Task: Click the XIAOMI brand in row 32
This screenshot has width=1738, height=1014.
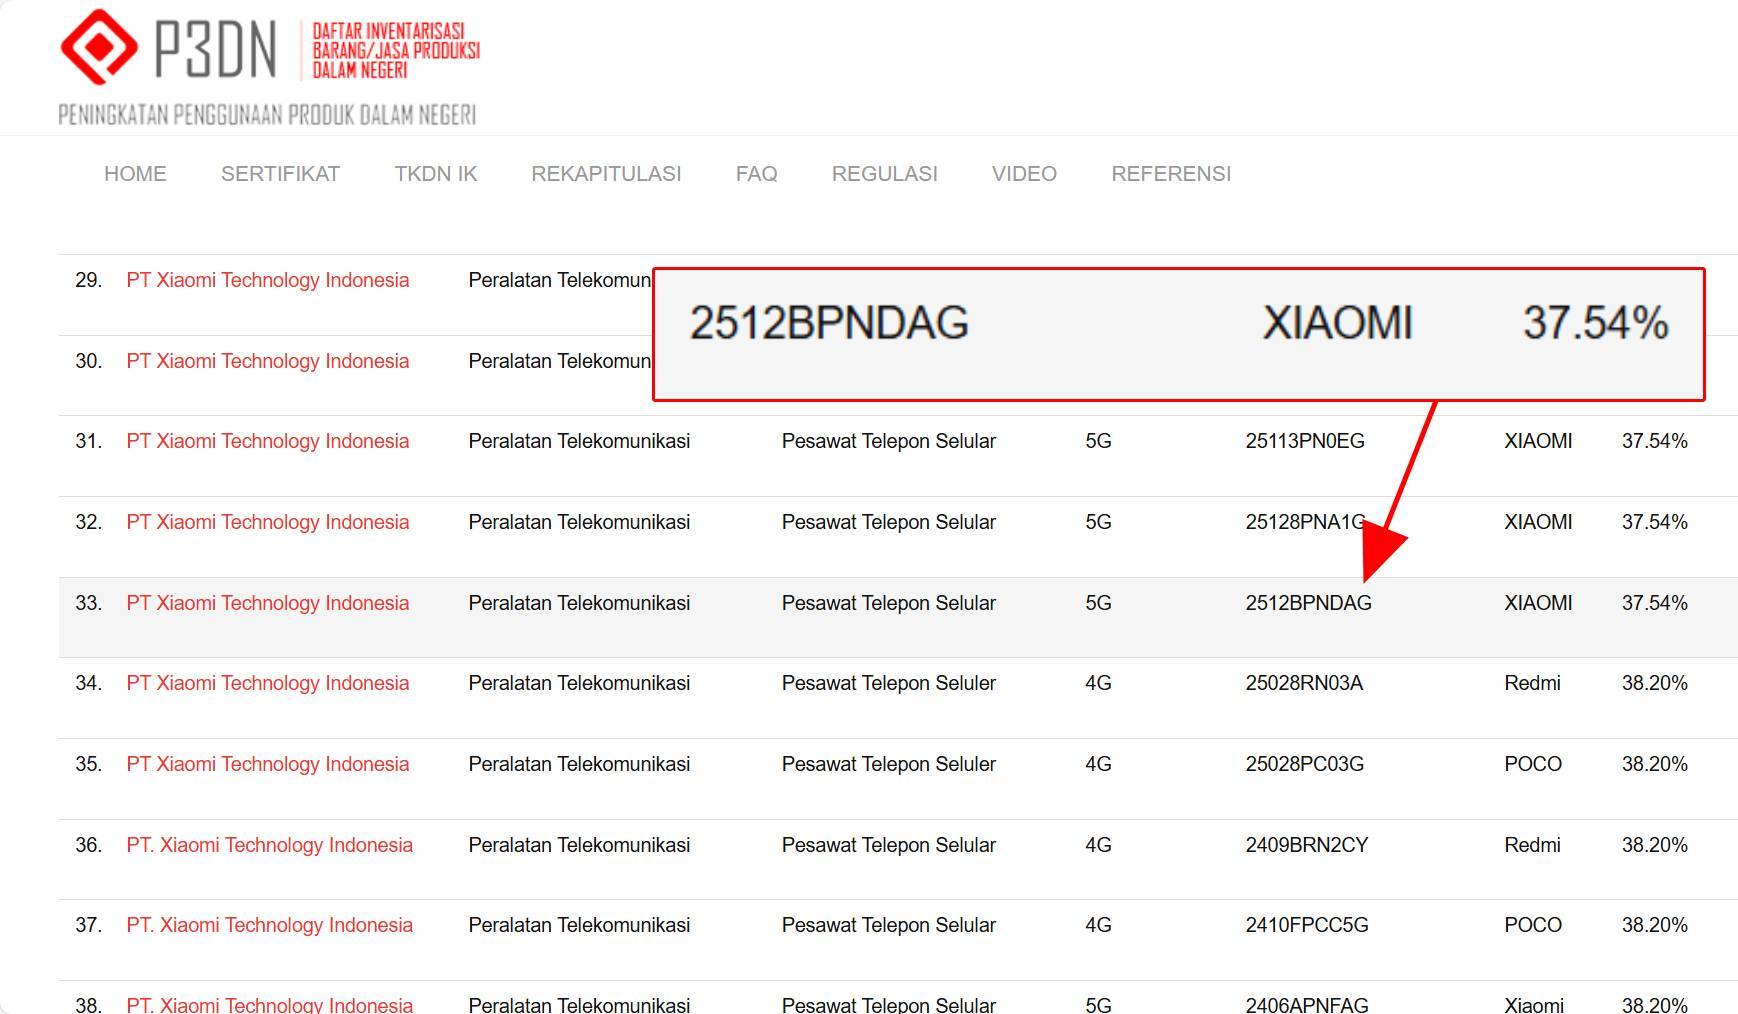Action: pos(1538,522)
